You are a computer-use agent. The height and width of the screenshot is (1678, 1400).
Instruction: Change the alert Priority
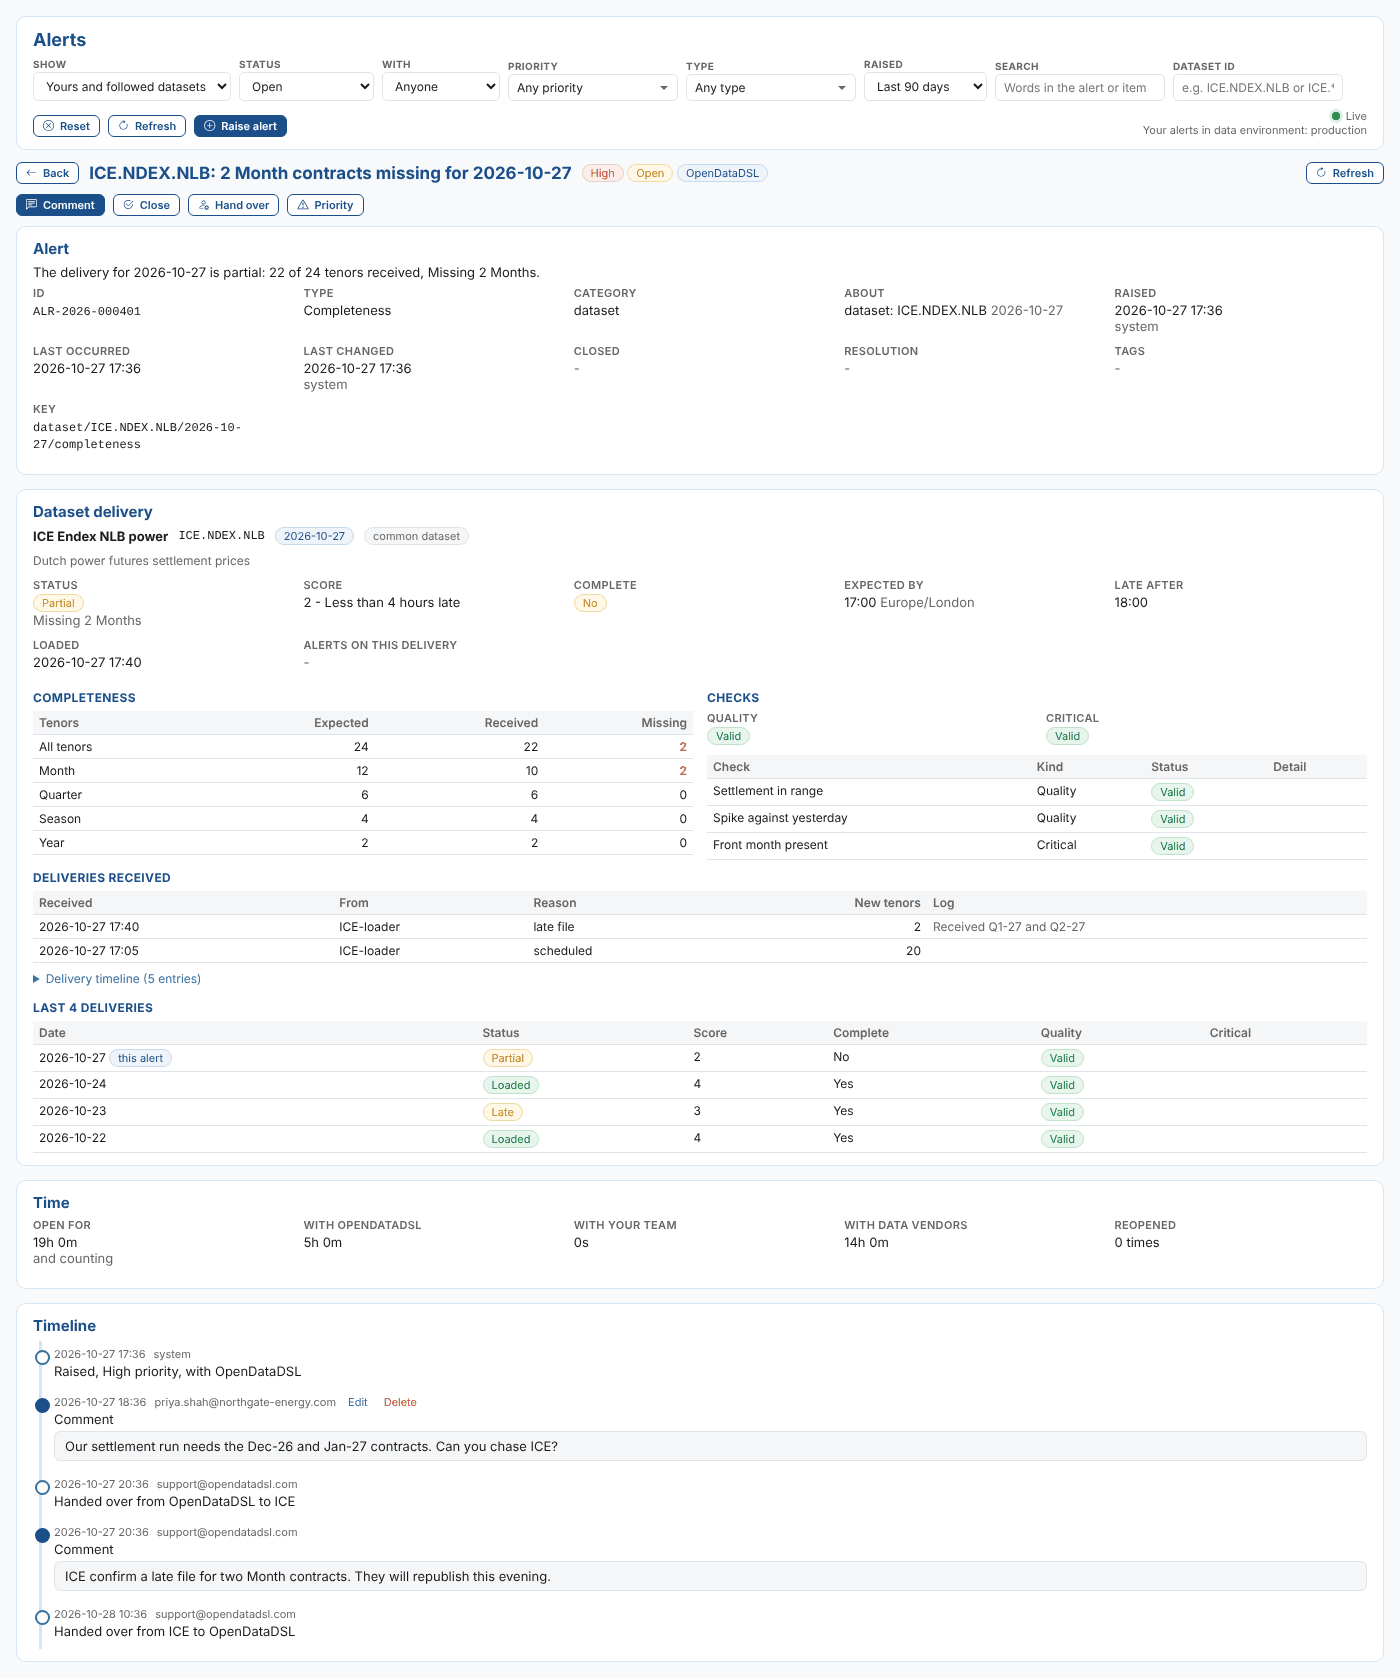click(325, 205)
